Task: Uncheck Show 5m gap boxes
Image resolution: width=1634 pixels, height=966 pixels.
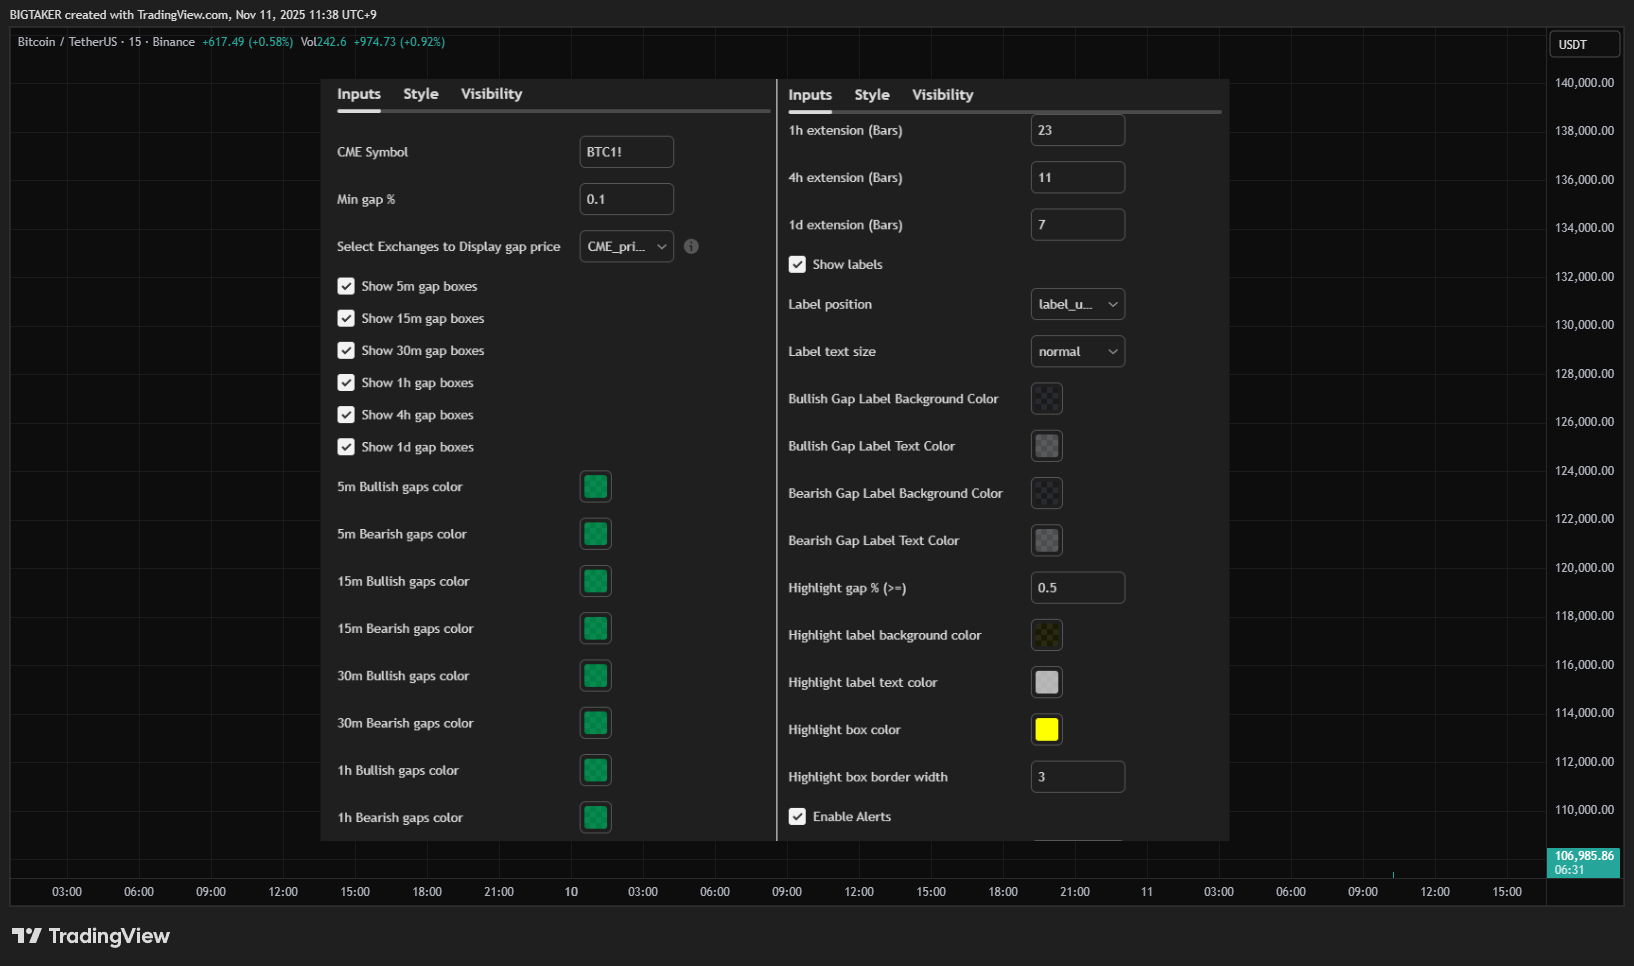Action: 346,286
